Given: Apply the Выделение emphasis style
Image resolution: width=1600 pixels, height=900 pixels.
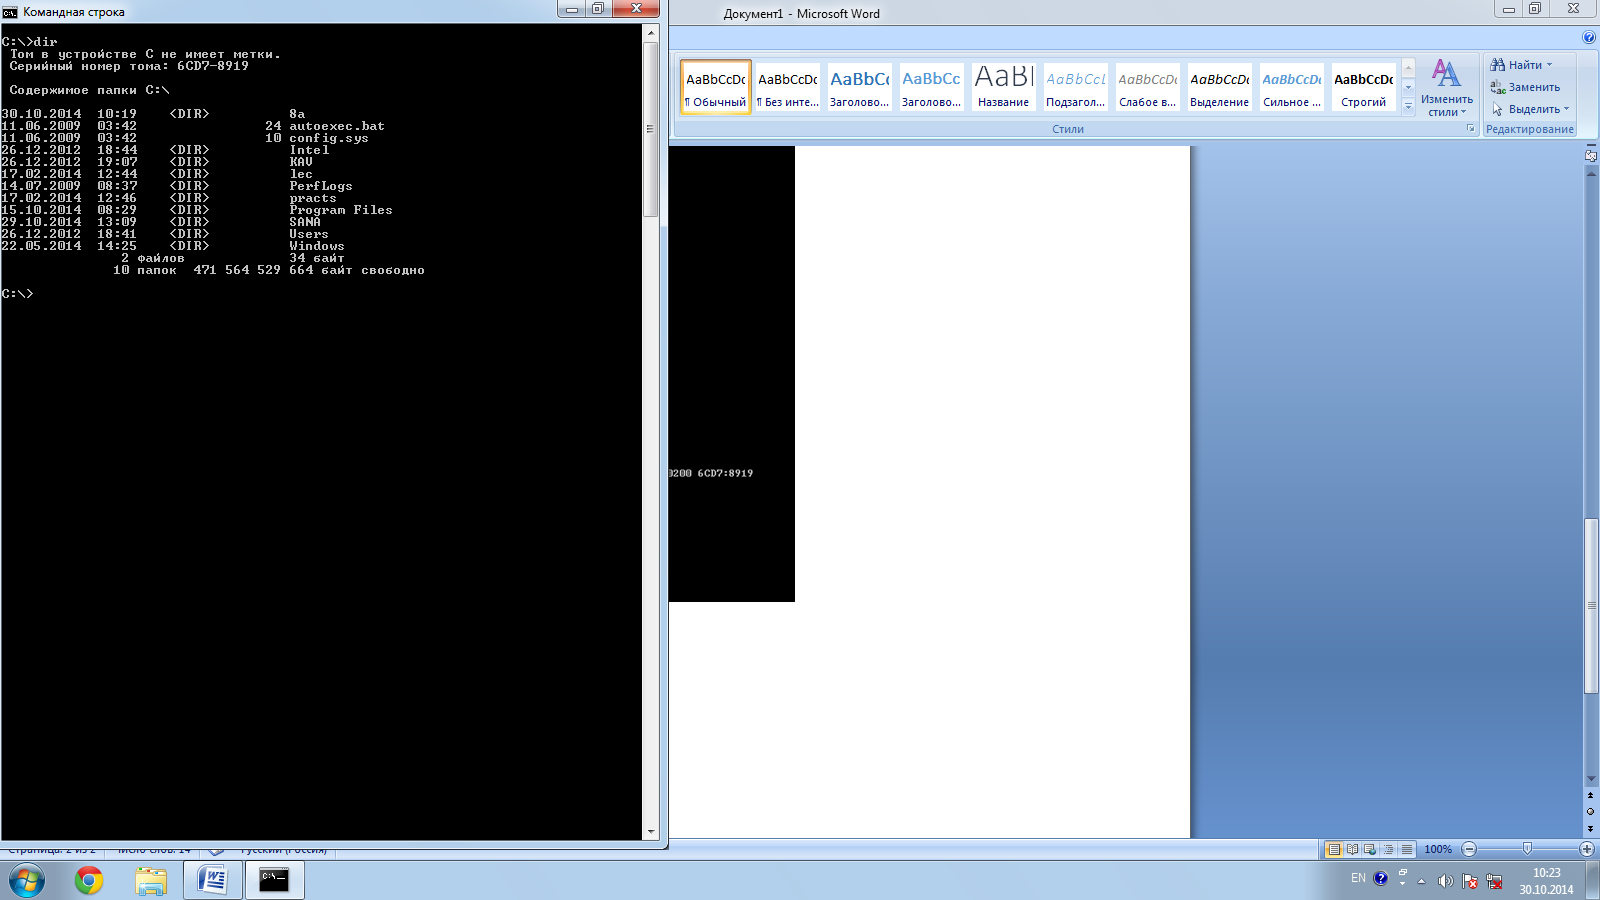Looking at the screenshot, I should pyautogui.click(x=1219, y=87).
